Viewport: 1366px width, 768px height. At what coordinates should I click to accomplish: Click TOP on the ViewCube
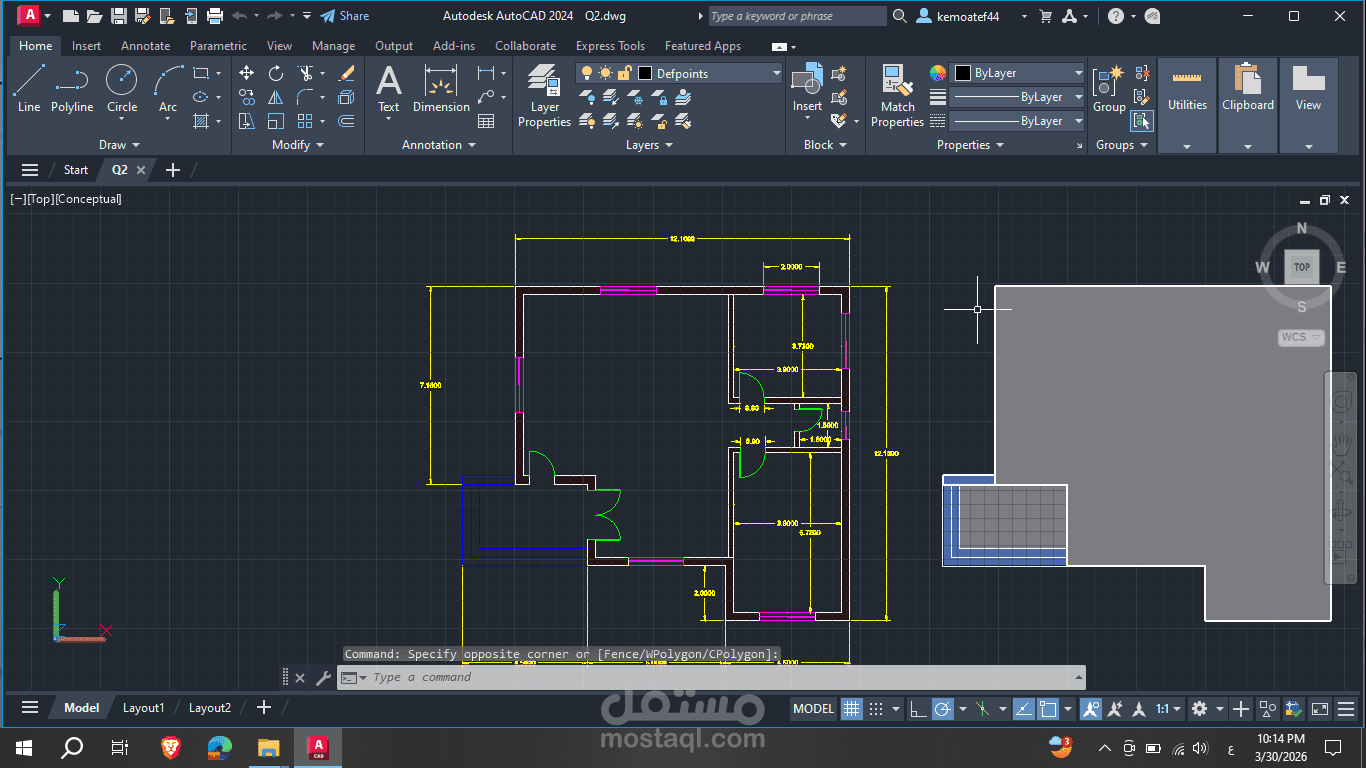pyautogui.click(x=1301, y=267)
